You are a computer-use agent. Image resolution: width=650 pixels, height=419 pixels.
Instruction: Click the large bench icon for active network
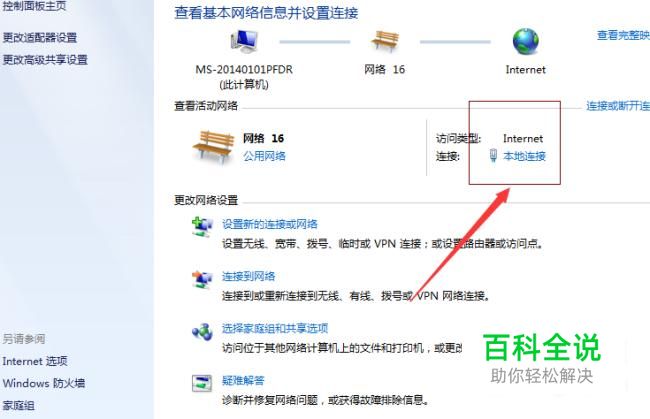click(x=213, y=147)
